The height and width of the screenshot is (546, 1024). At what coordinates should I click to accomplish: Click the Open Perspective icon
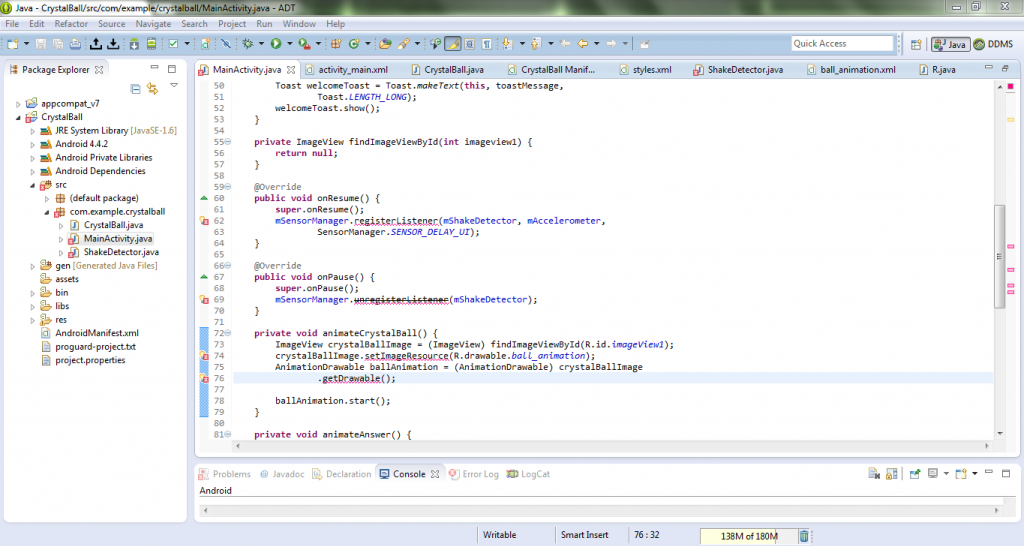pyautogui.click(x=915, y=44)
